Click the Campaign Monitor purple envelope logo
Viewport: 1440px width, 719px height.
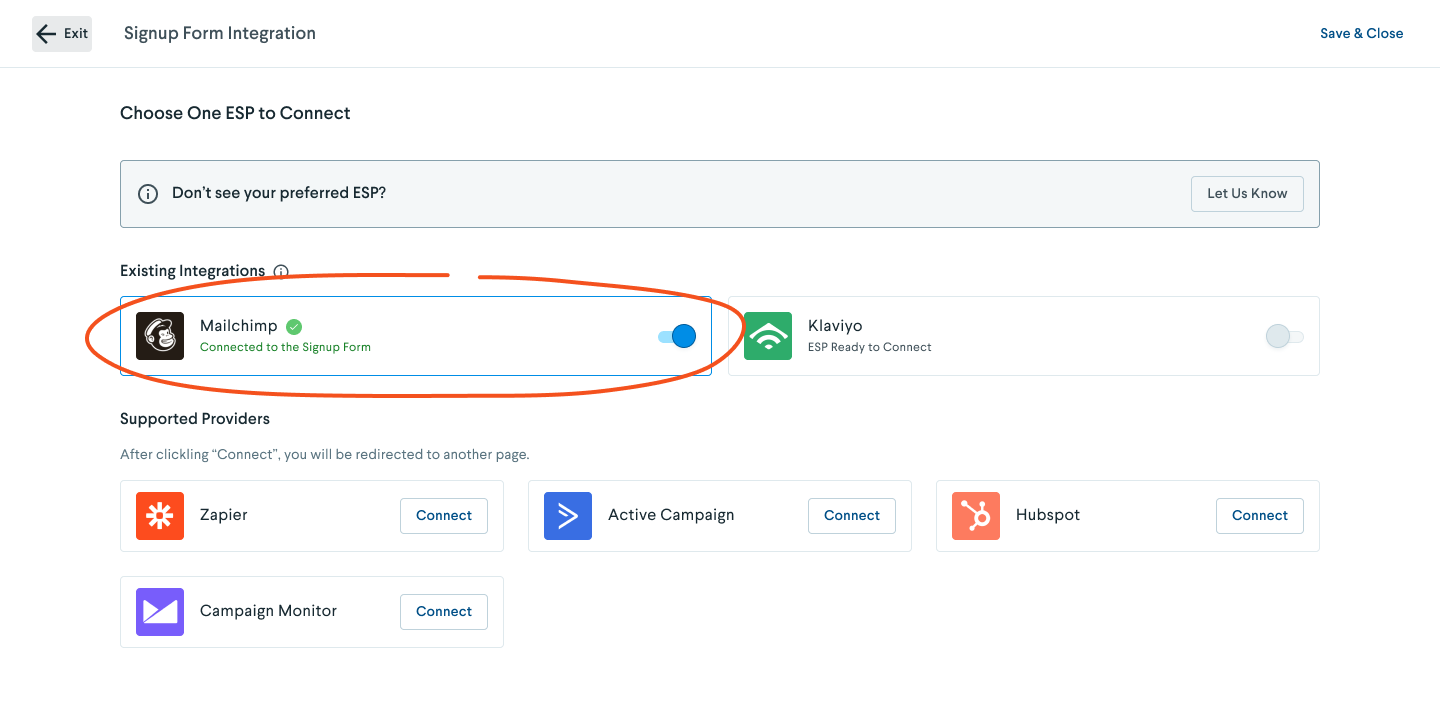pos(160,612)
